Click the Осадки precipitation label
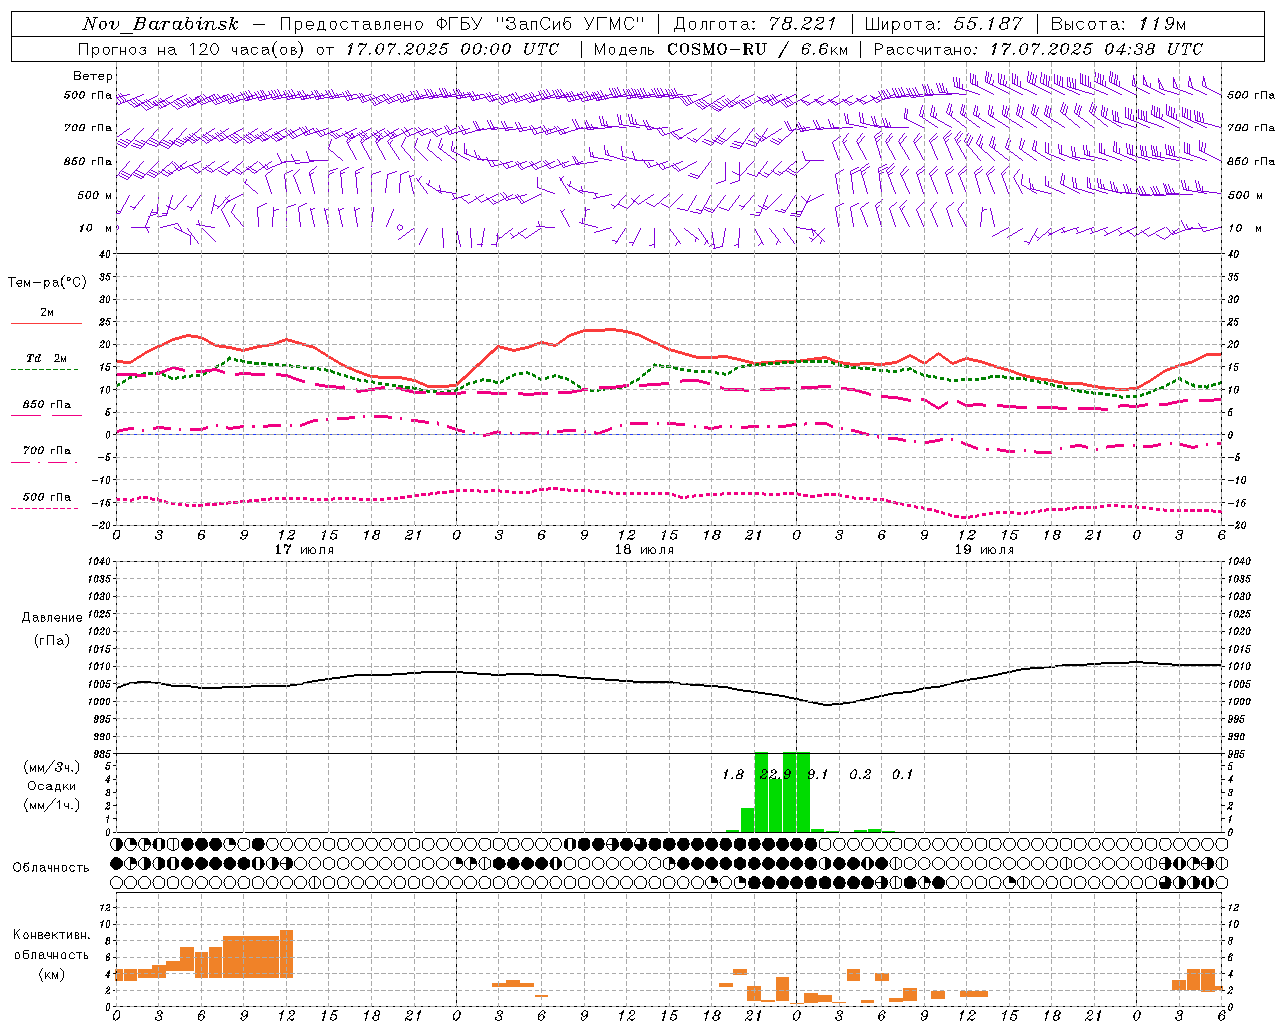This screenshot has height=1024, width=1280. 52,786
